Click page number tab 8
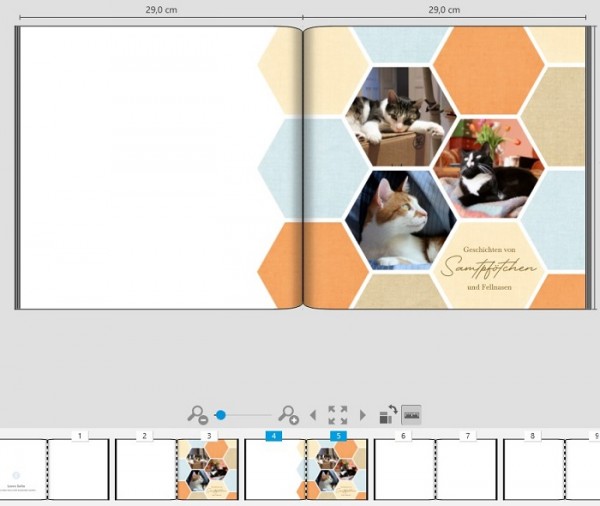This screenshot has height=506, width=600. point(532,436)
